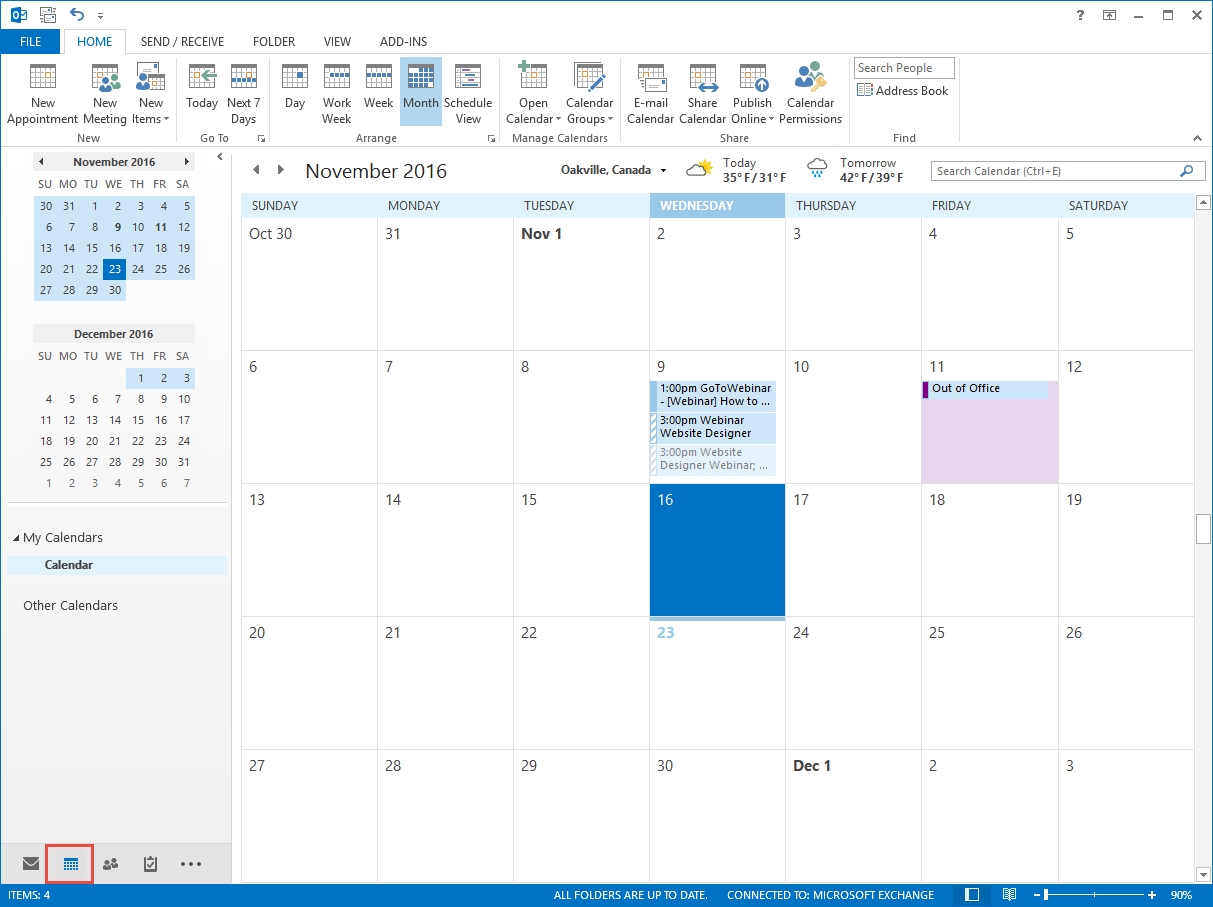Open the New Items dropdown
The width and height of the screenshot is (1213, 907).
(x=151, y=93)
